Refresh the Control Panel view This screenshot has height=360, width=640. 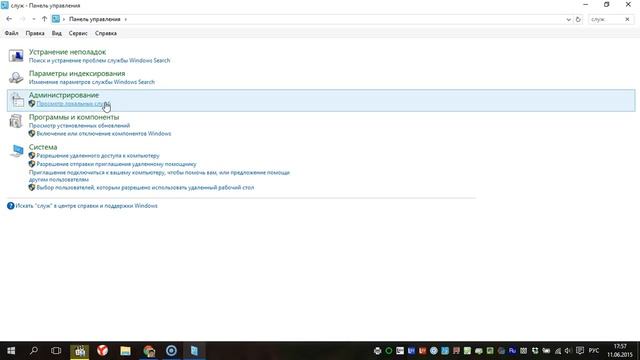[578, 20]
